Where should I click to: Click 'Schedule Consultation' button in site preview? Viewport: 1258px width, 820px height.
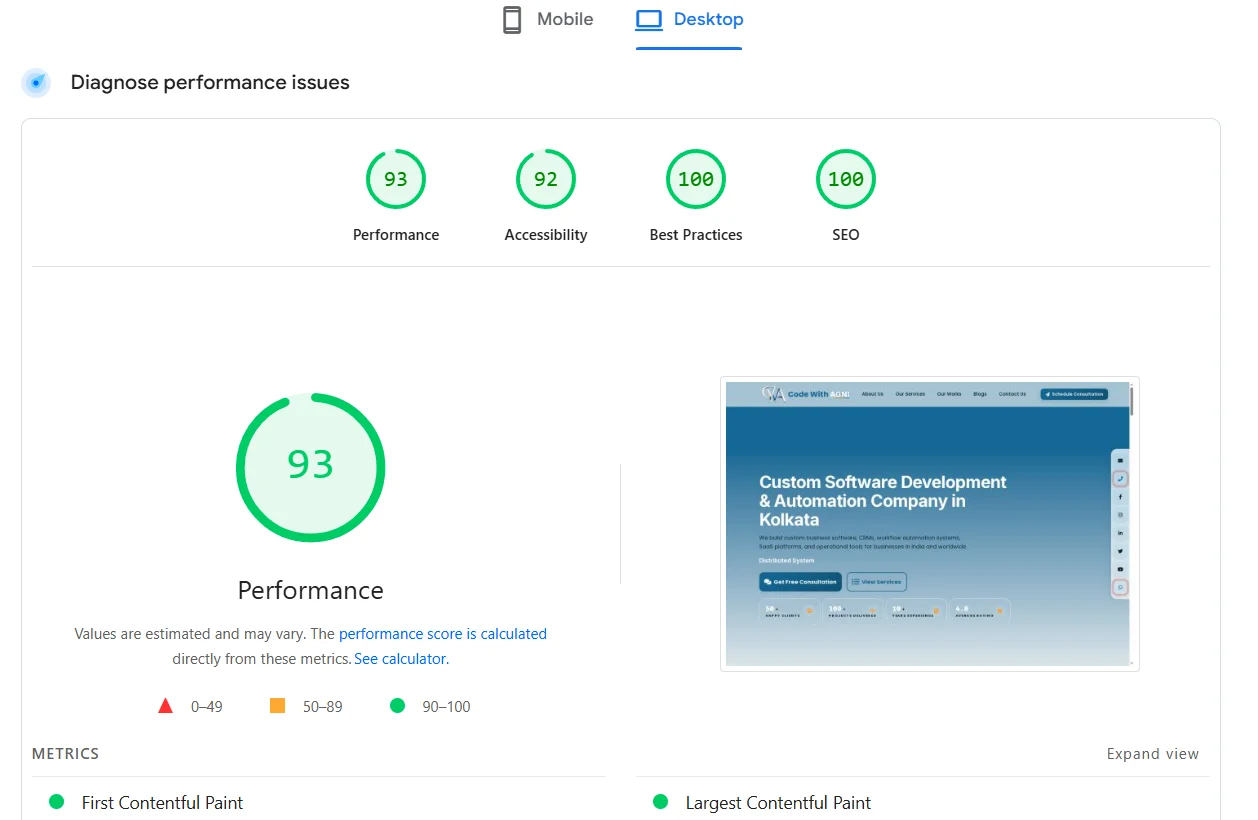point(1074,394)
